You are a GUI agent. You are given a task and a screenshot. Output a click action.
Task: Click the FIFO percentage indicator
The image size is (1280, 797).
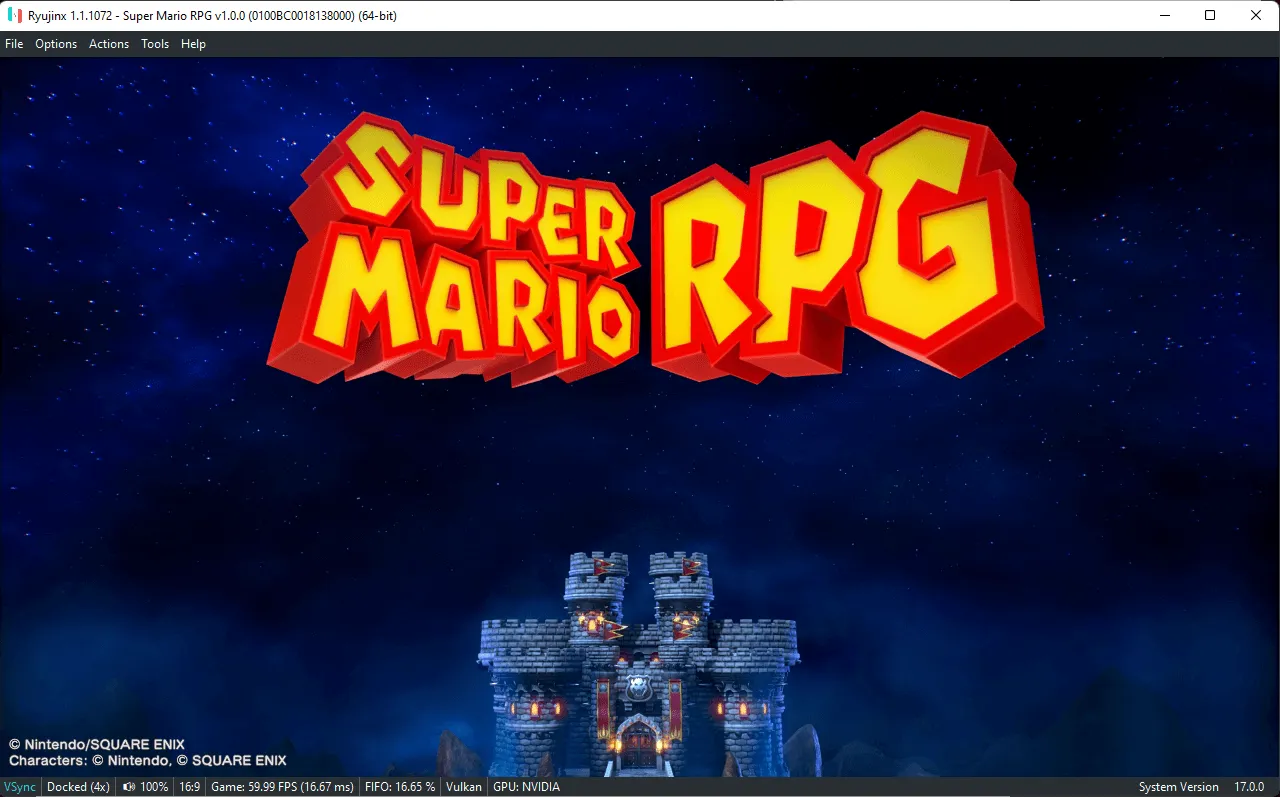point(400,787)
